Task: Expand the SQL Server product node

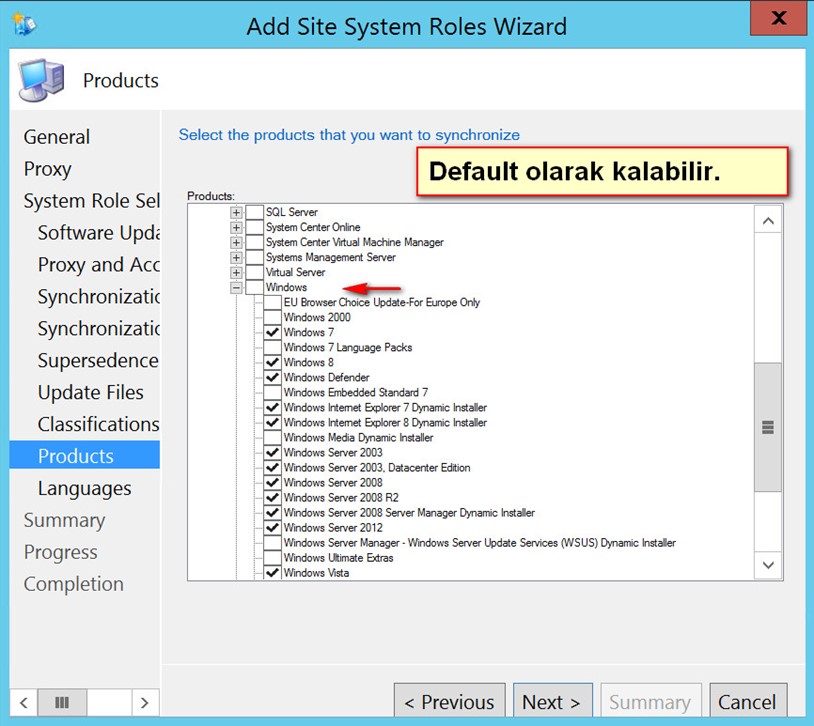Action: [236, 212]
